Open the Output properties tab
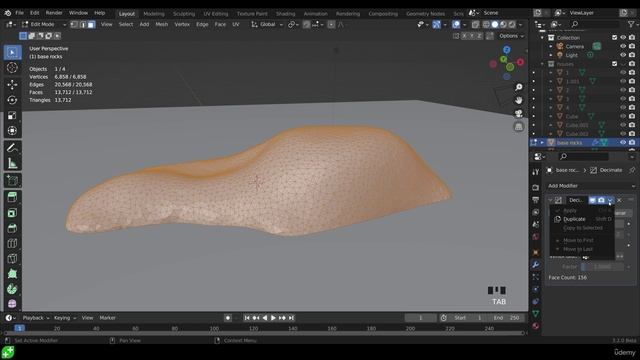640x360 pixels. coord(536,200)
